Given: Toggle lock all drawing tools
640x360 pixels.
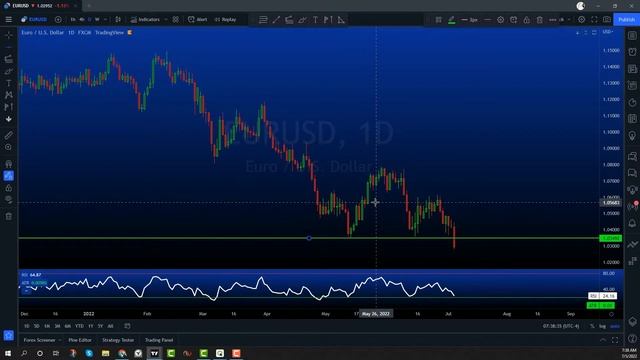Looking at the screenshot, I should tap(9, 188).
